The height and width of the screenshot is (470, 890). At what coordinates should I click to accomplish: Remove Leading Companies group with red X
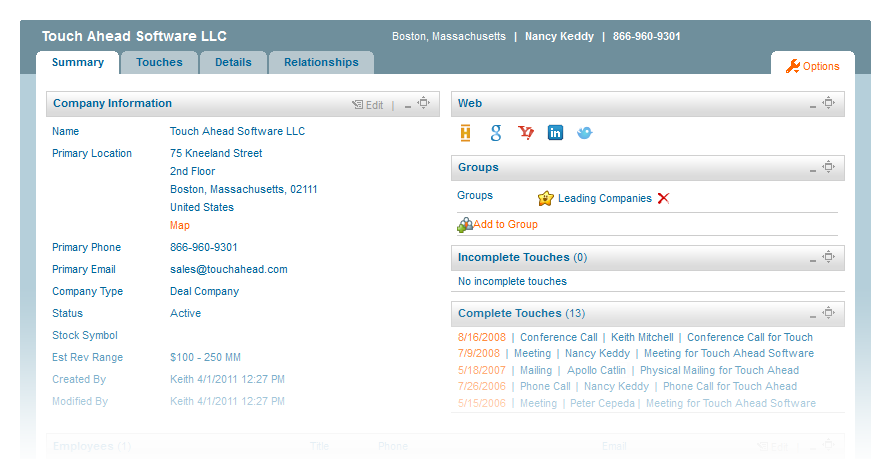click(x=663, y=198)
